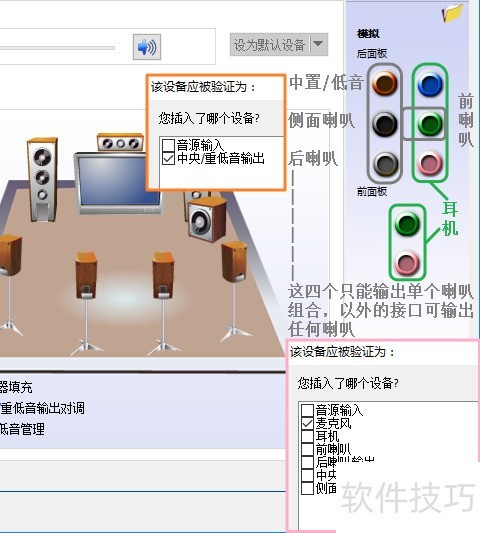Uncheck the 麦克风 checkbox

pos(307,423)
